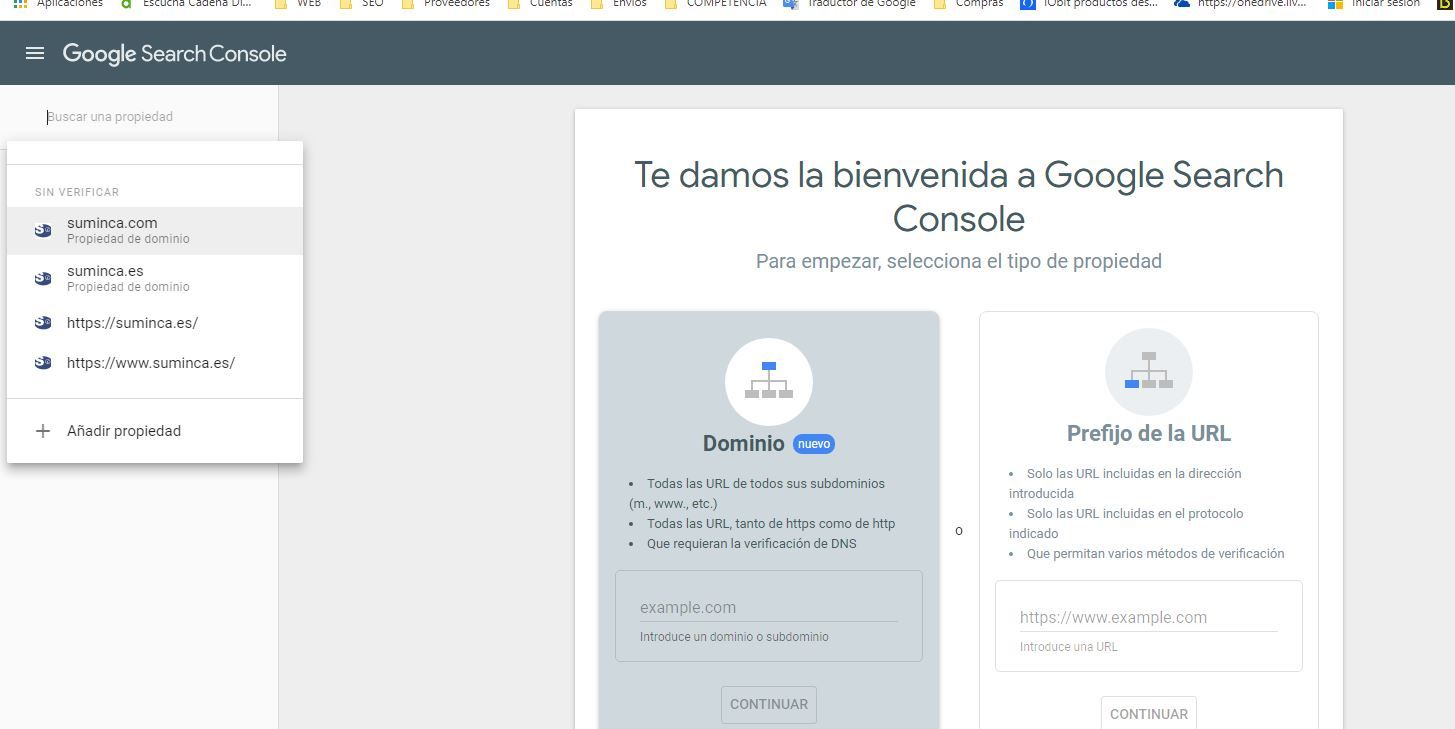Open the COMPETENCIA bookmarks folder
Image resolution: width=1455 pixels, height=729 pixels.
[716, 4]
